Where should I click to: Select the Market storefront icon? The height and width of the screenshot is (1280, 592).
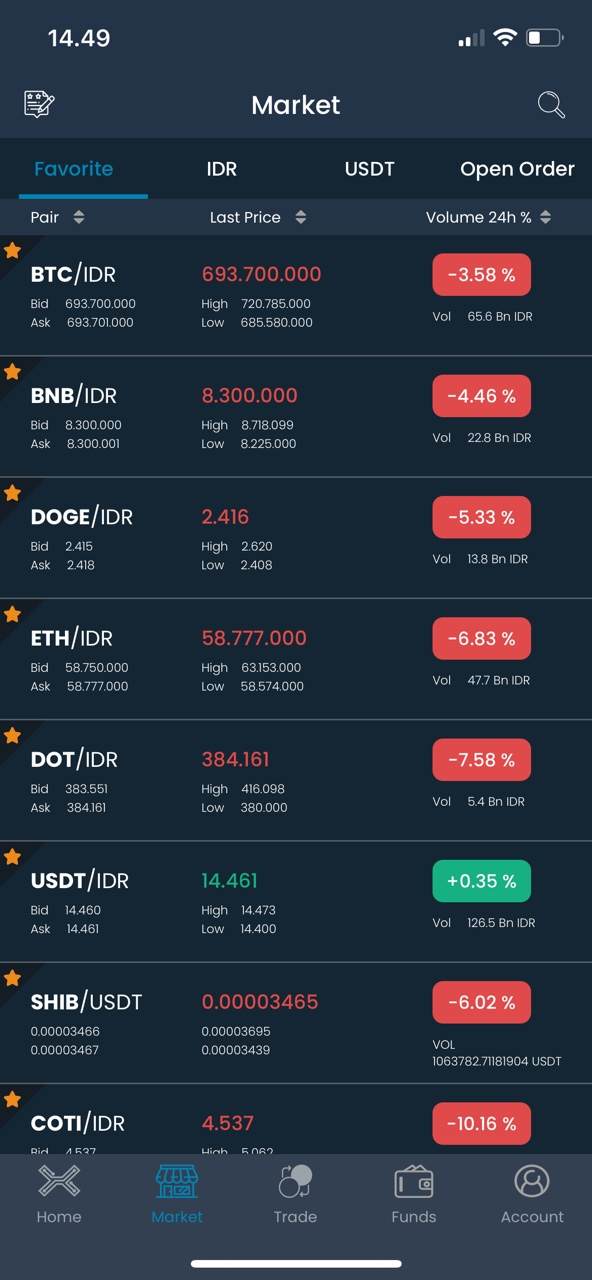(x=177, y=1181)
